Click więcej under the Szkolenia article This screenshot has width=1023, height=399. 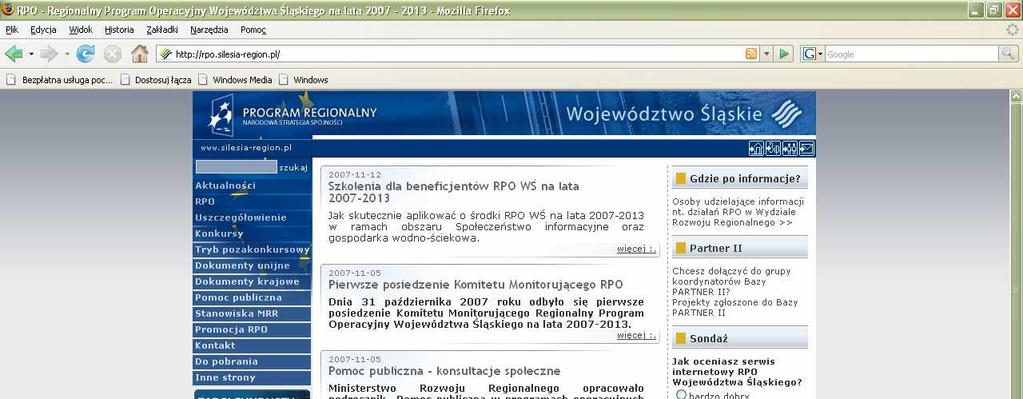coord(636,248)
